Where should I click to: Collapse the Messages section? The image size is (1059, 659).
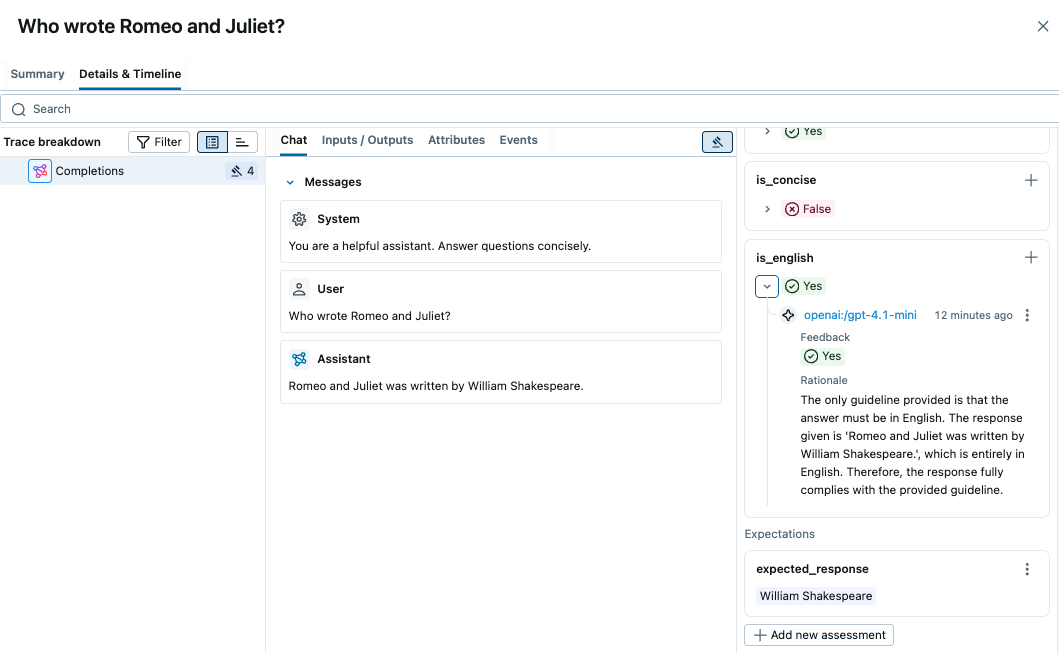(x=290, y=183)
